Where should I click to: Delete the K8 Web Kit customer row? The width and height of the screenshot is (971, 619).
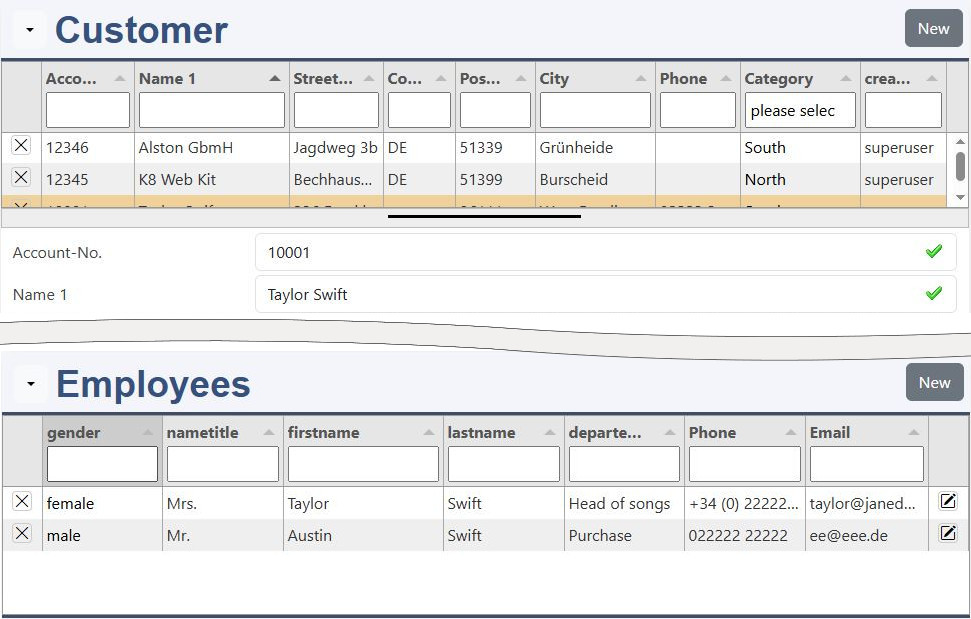coord(21,178)
